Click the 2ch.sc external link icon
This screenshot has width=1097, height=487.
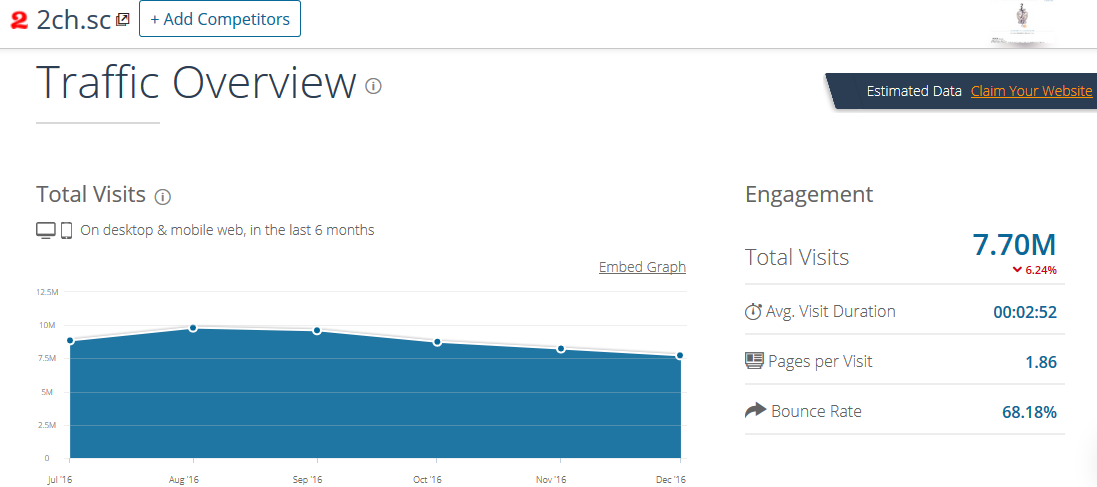[123, 19]
